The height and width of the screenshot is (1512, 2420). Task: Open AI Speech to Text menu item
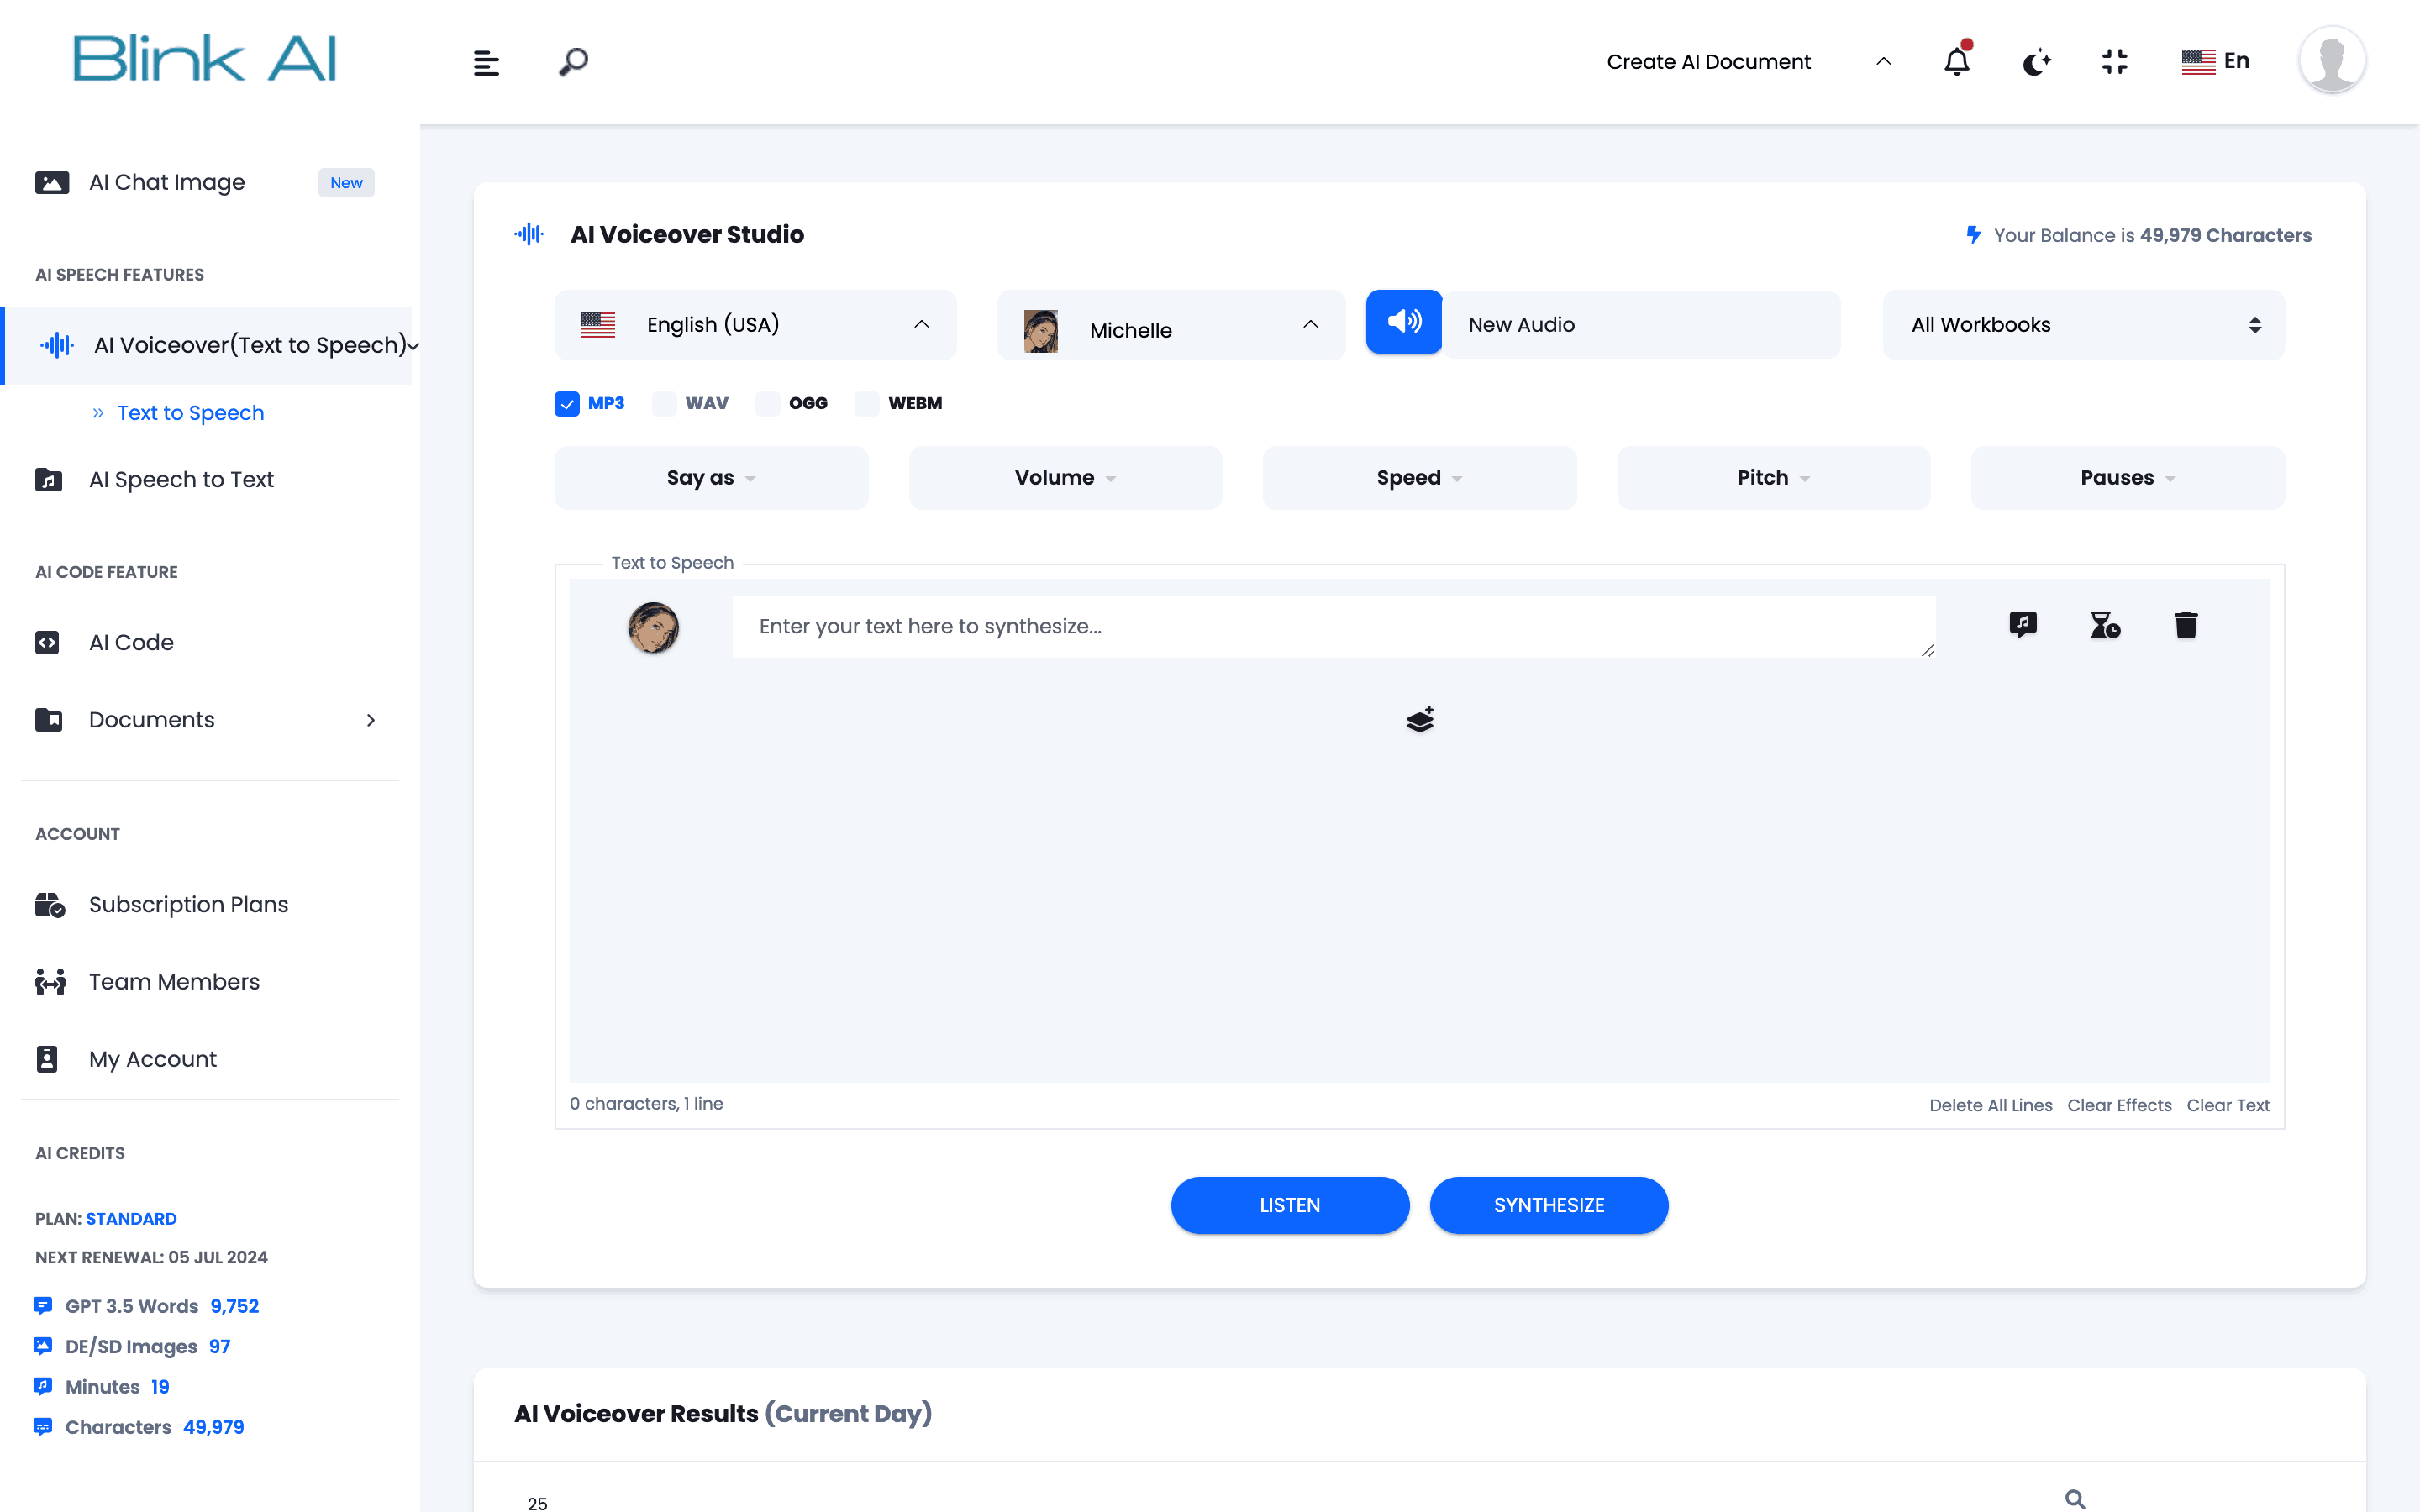point(181,479)
